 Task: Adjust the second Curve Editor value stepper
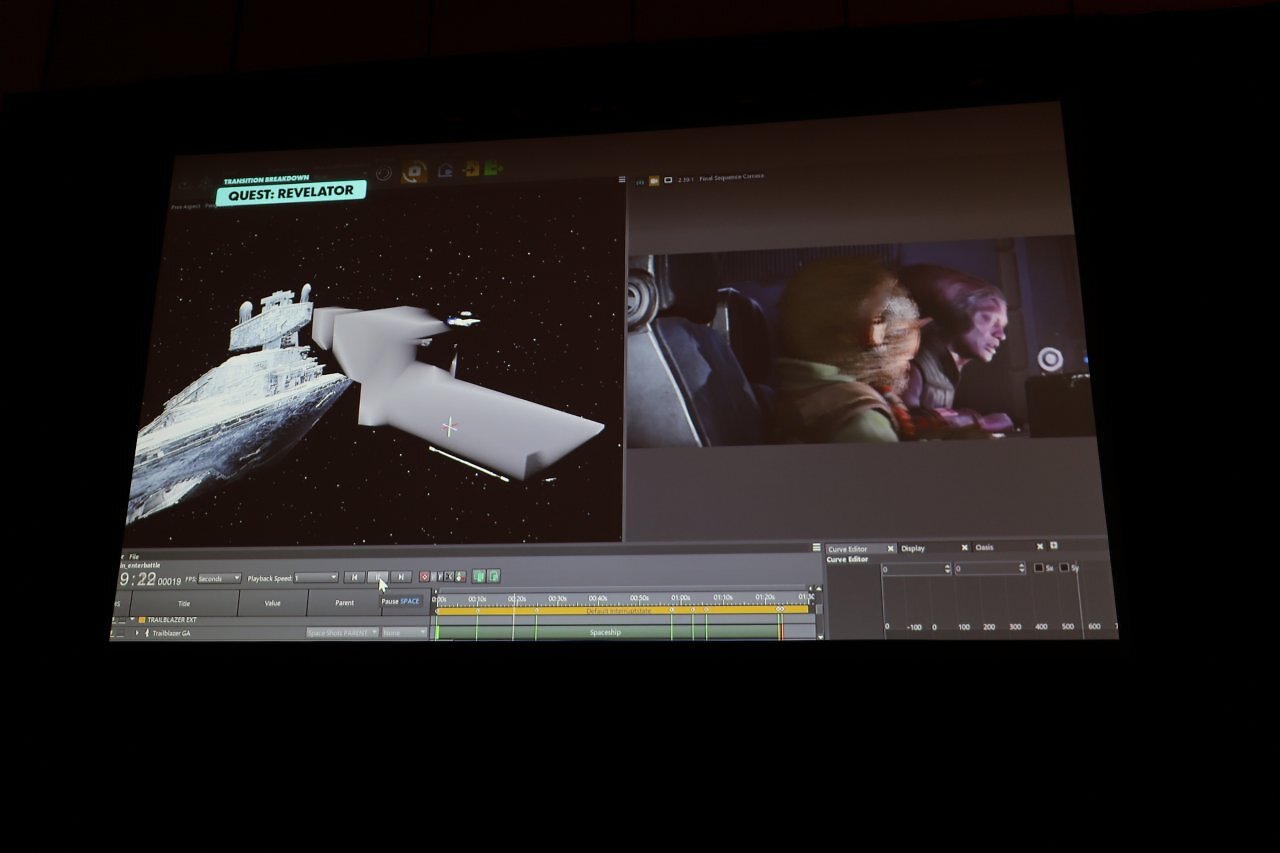coord(1021,568)
